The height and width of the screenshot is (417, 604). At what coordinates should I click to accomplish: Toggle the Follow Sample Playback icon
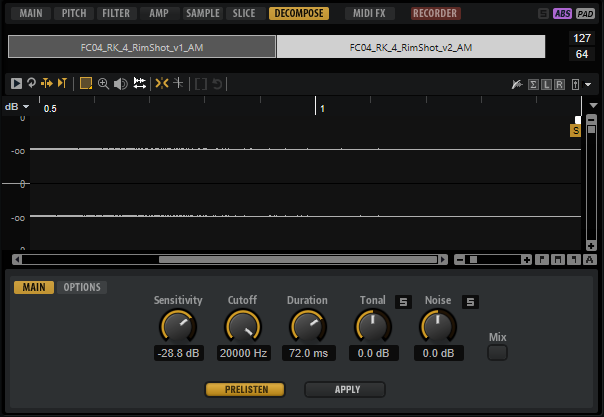point(62,83)
